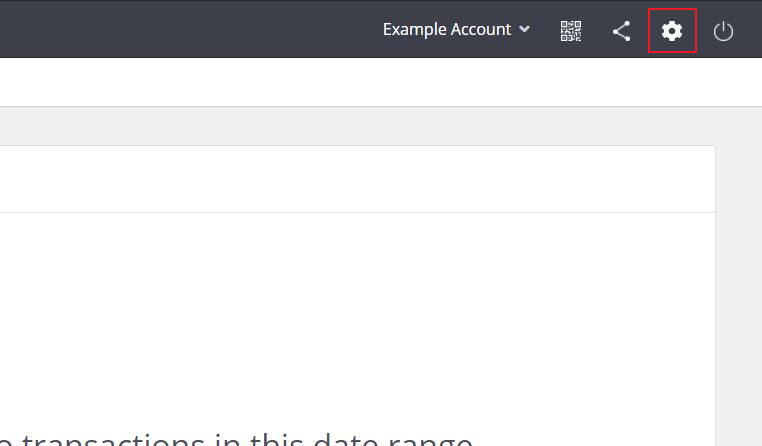This screenshot has height=446, width=762.
Task: Click the chevron beside Example Account
Action: 524,29
